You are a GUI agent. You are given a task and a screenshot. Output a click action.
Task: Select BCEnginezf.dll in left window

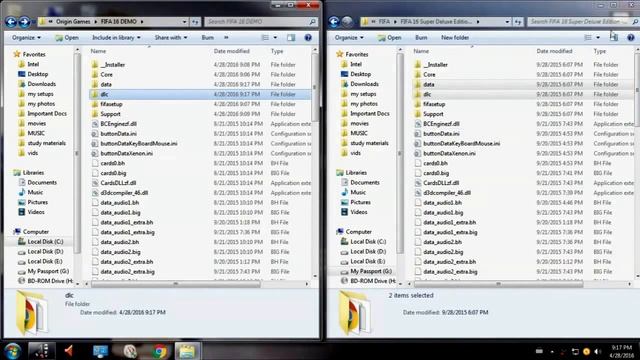coord(118,124)
